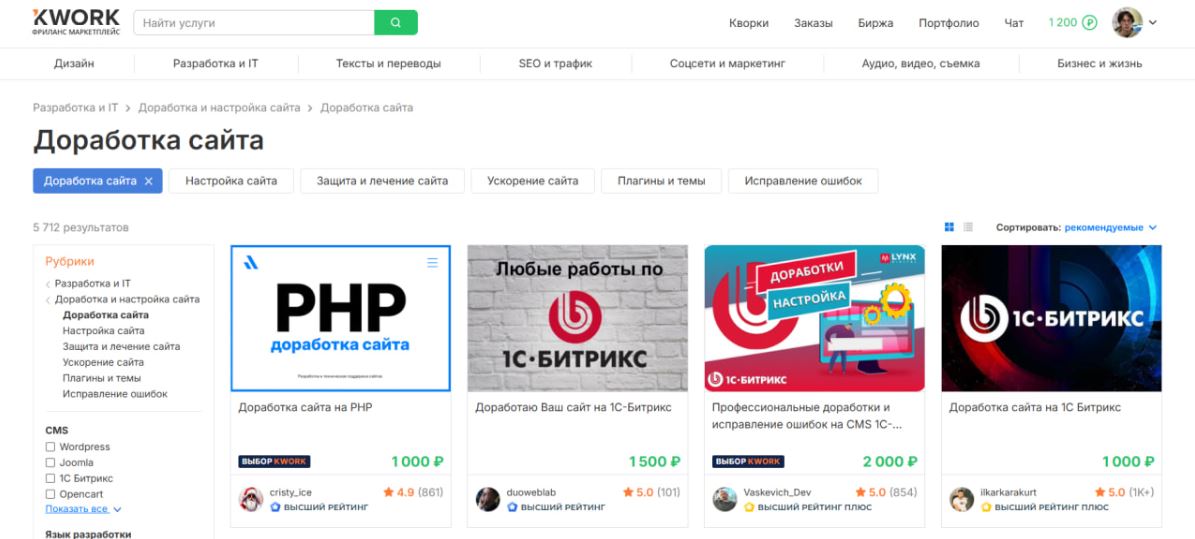Viewport: 1195px width, 539px height.
Task: Open the user profile avatar
Action: click(1127, 22)
